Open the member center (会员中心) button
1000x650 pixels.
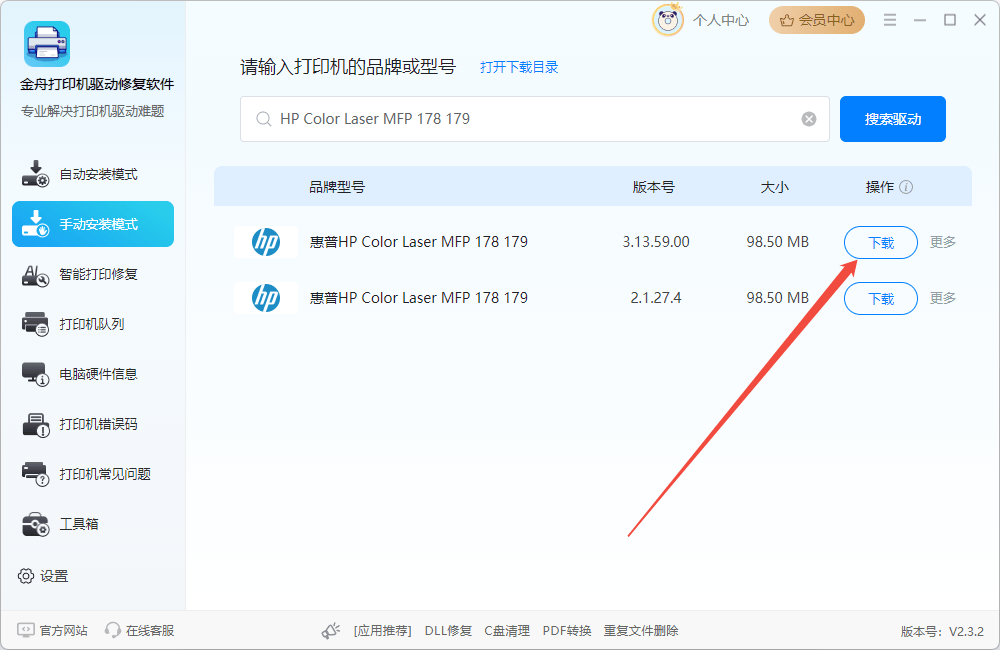click(816, 20)
